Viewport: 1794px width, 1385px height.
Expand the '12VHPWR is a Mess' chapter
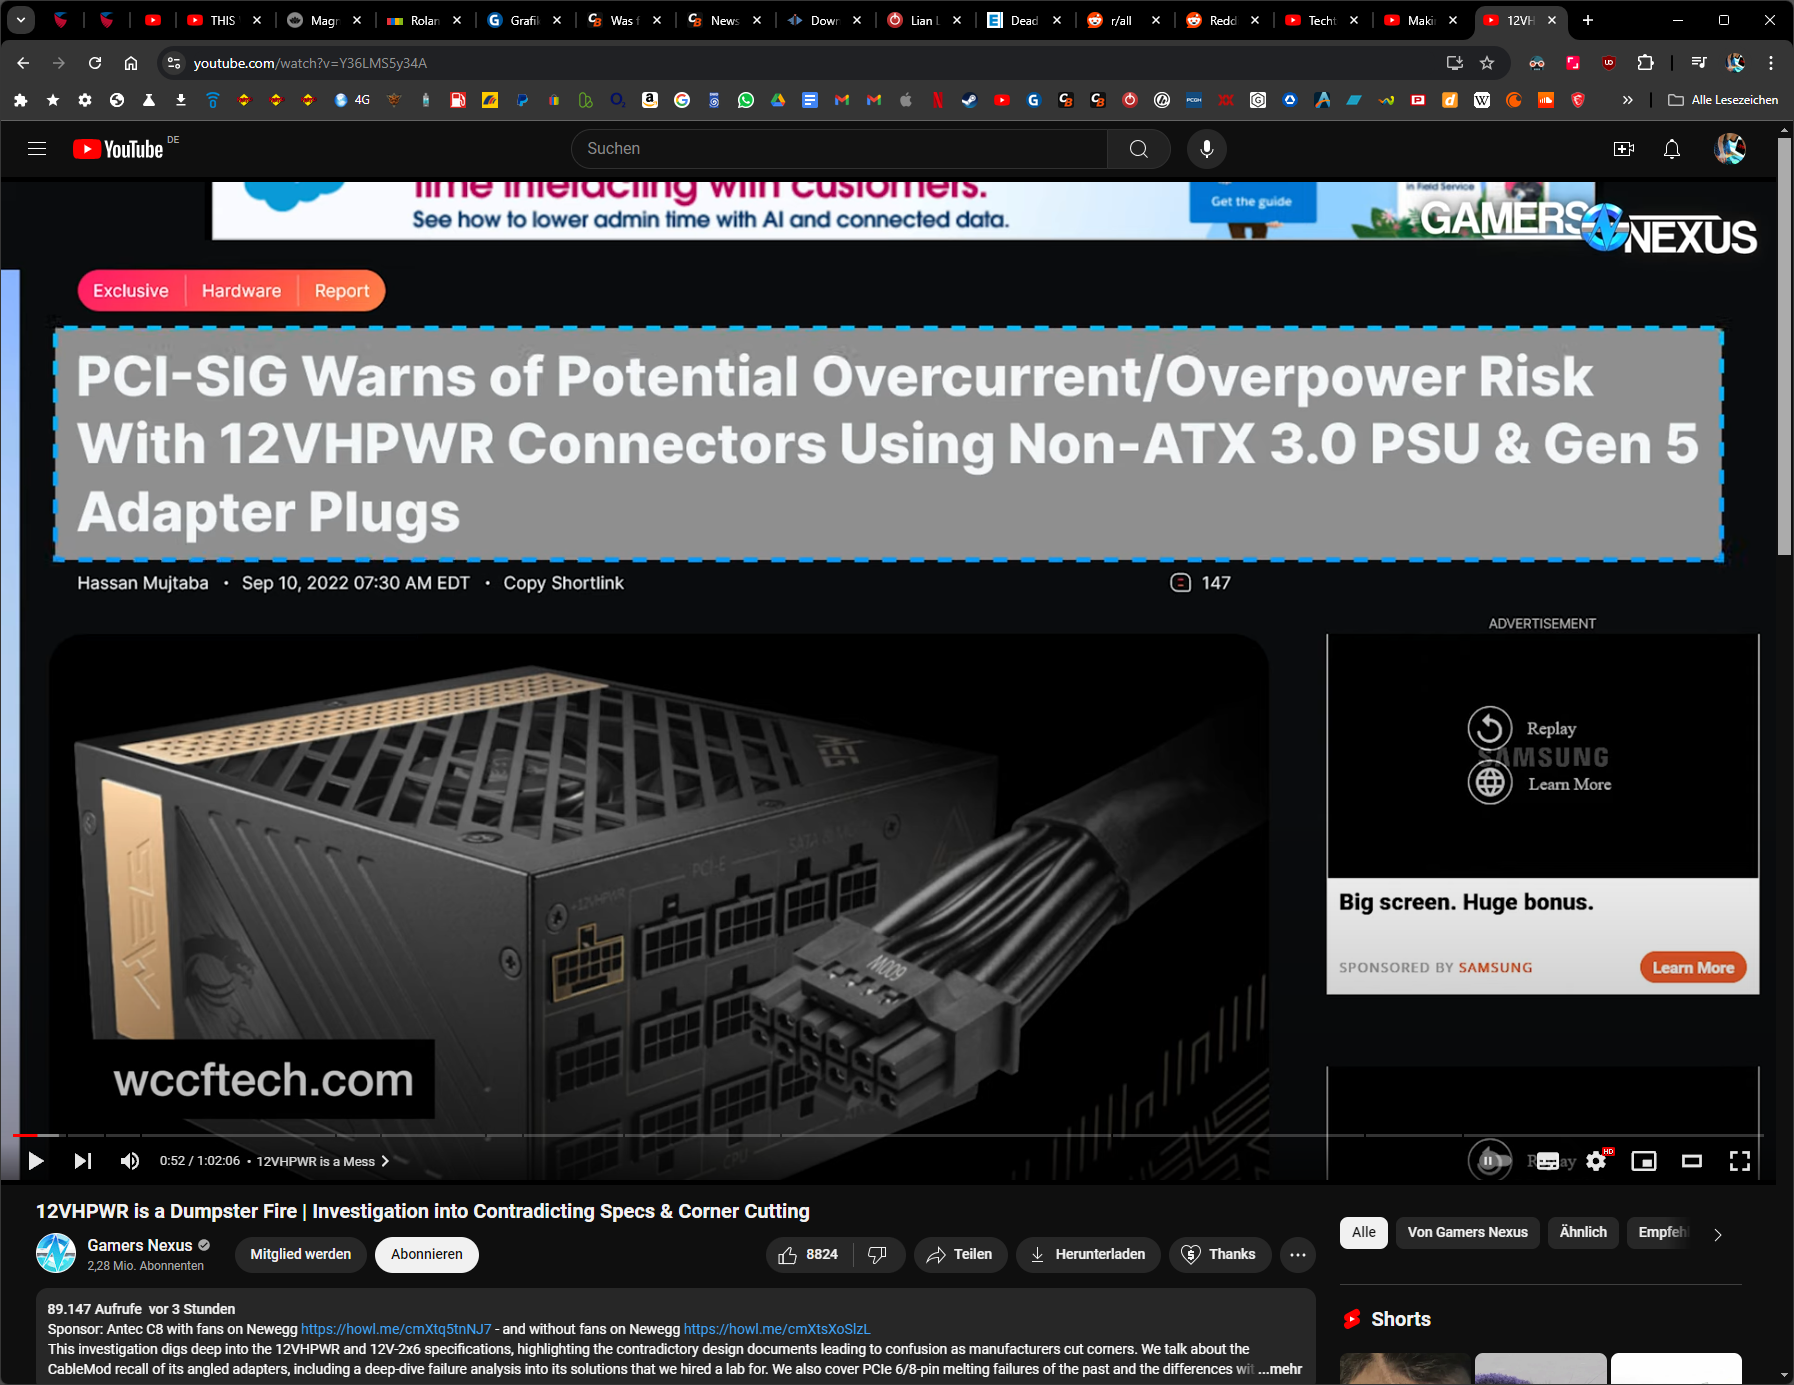point(322,1161)
